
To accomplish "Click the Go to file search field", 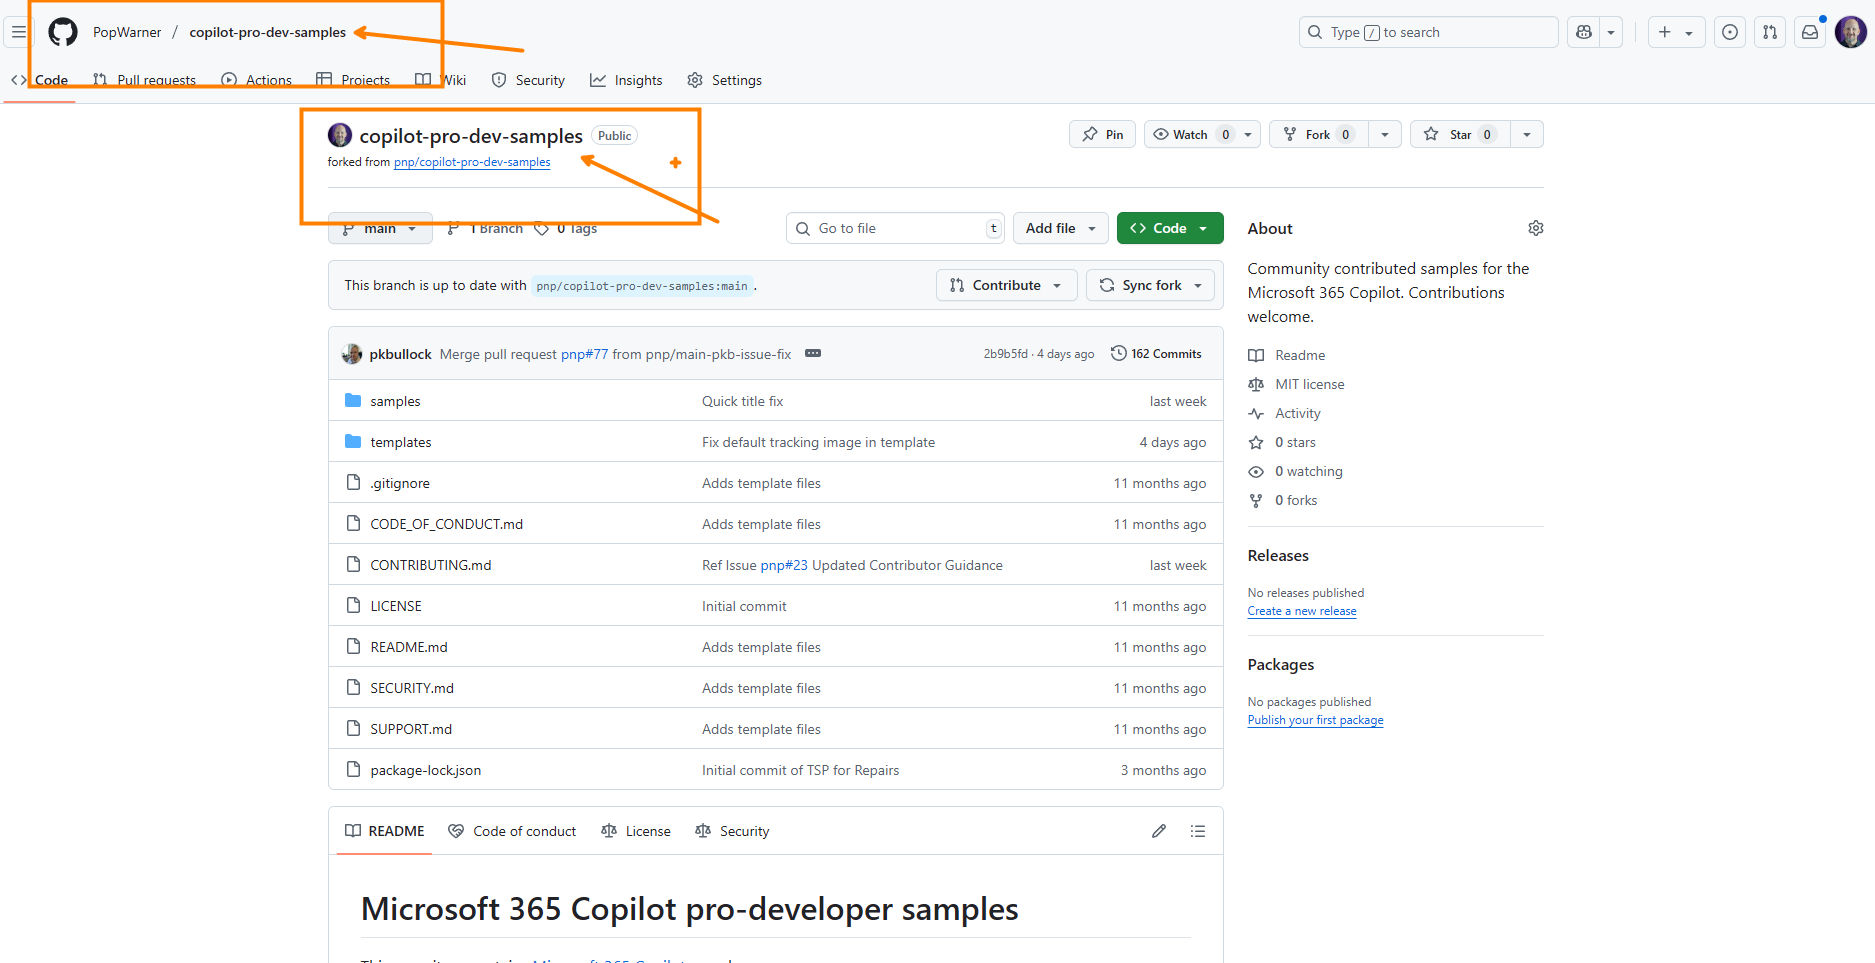I will 895,228.
